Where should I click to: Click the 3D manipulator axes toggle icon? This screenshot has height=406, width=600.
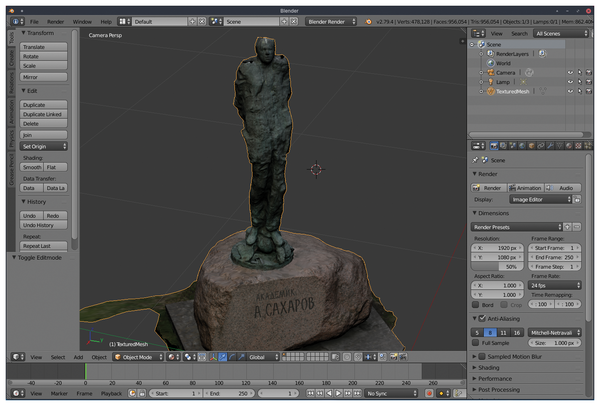click(x=214, y=357)
